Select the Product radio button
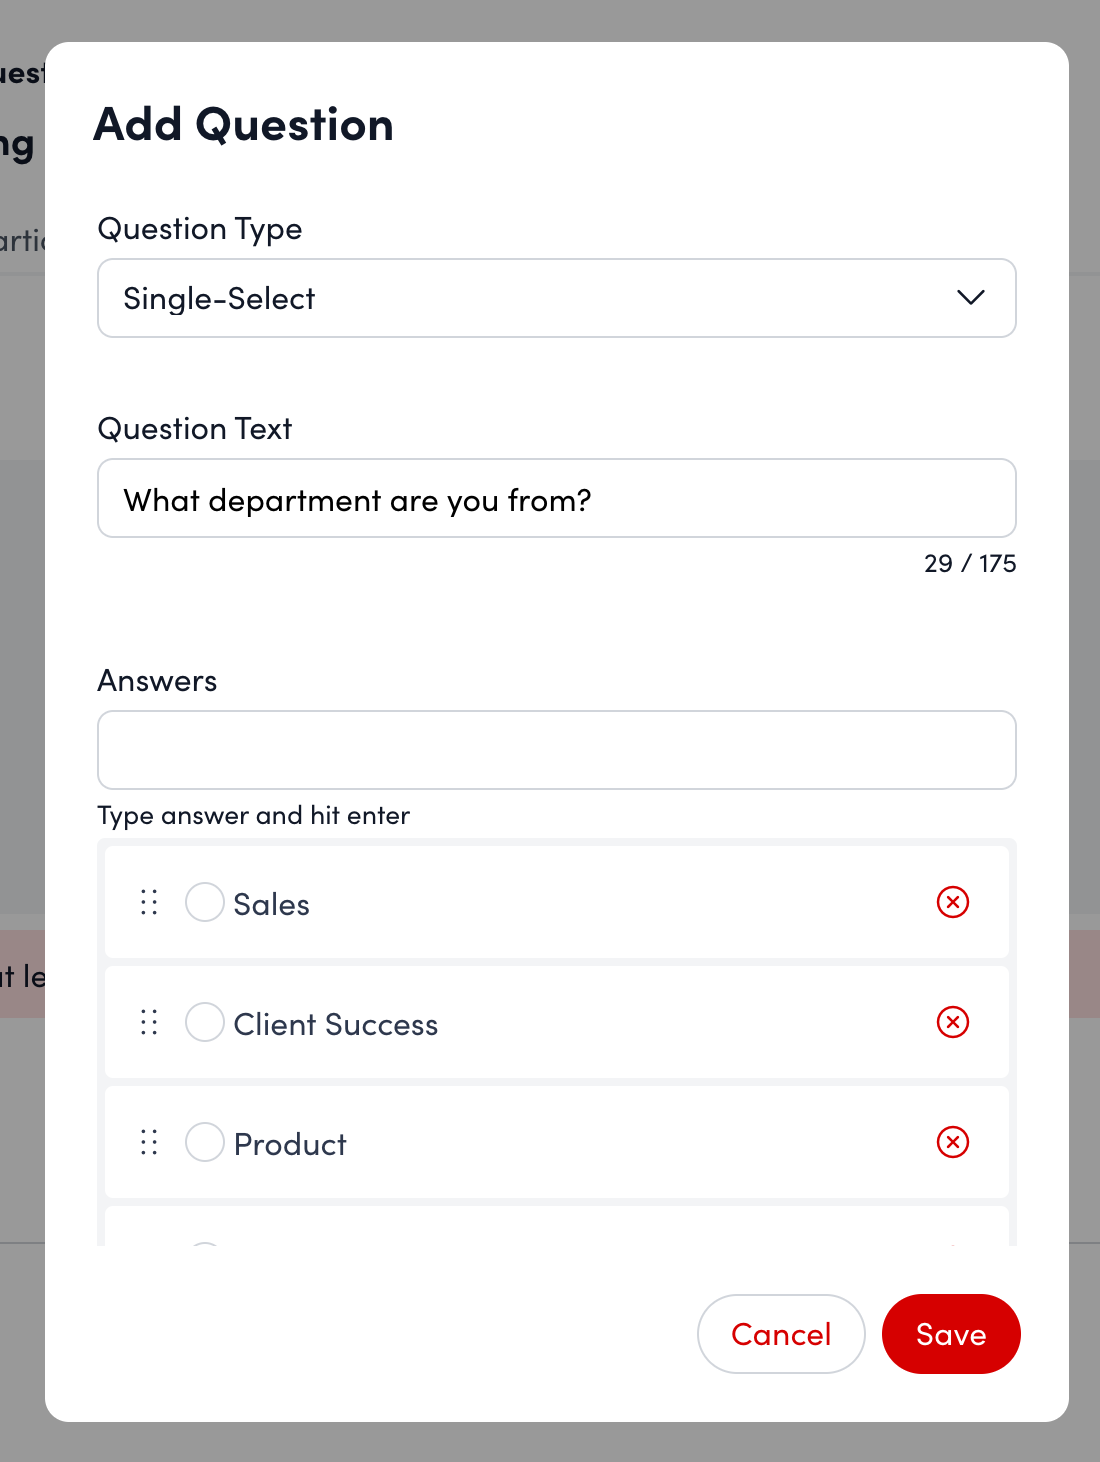This screenshot has width=1100, height=1462. pyautogui.click(x=204, y=1142)
